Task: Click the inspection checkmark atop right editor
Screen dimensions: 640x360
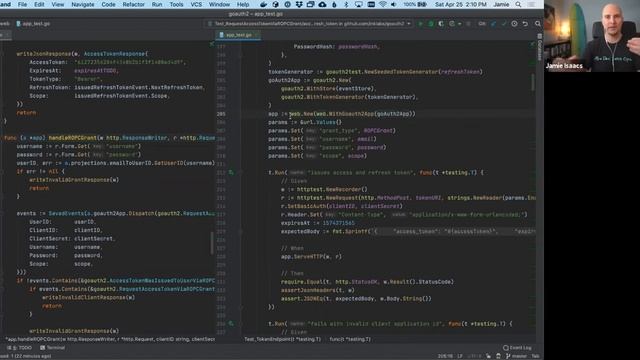Action: point(533,43)
